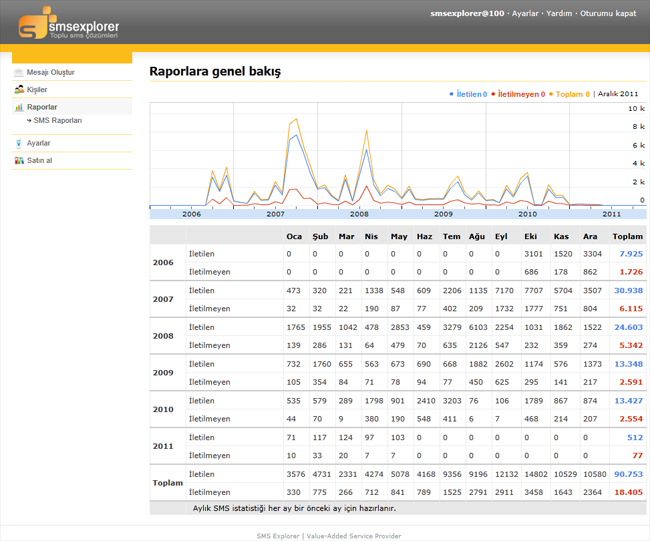
Task: Click the 2007 İletilen total 30.938
Action: coord(627,291)
